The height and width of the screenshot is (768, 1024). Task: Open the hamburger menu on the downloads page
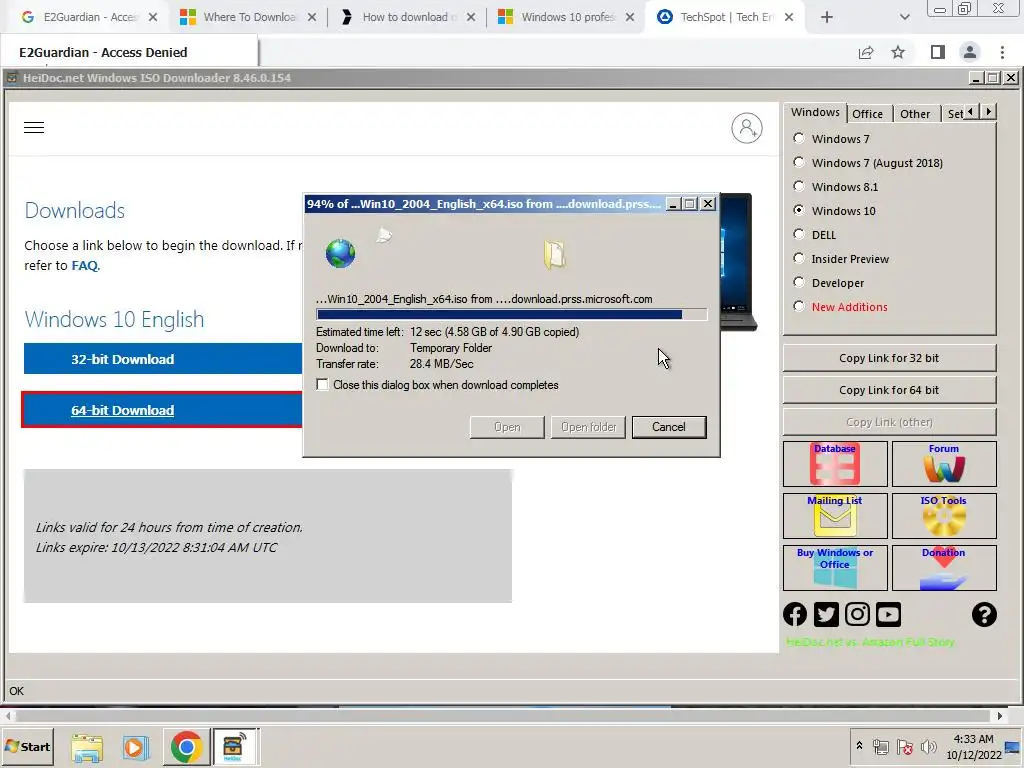(34, 127)
